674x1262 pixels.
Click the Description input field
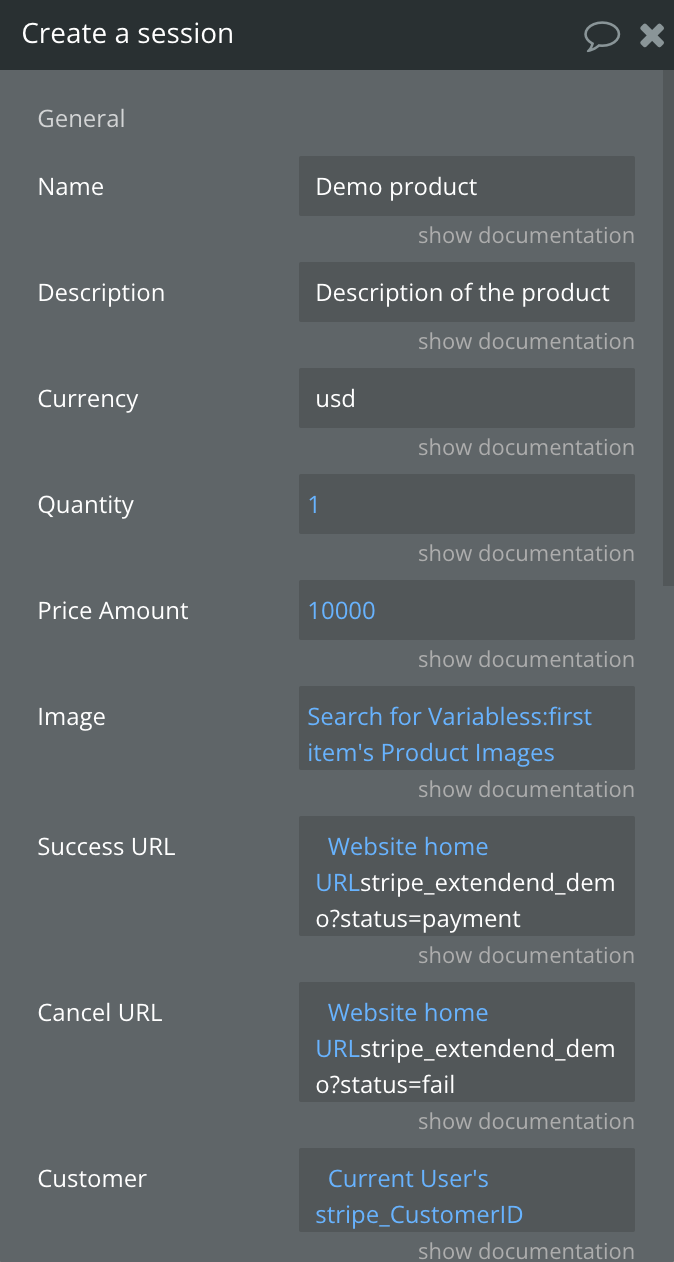point(467,292)
